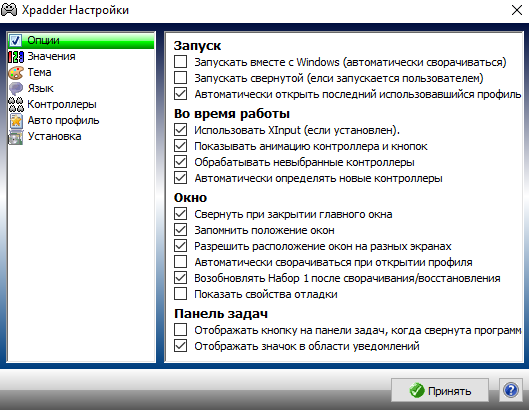Screen dimensions: 529x410
Task: Enable Запускать свернутой checkbox
Action: (x=180, y=78)
